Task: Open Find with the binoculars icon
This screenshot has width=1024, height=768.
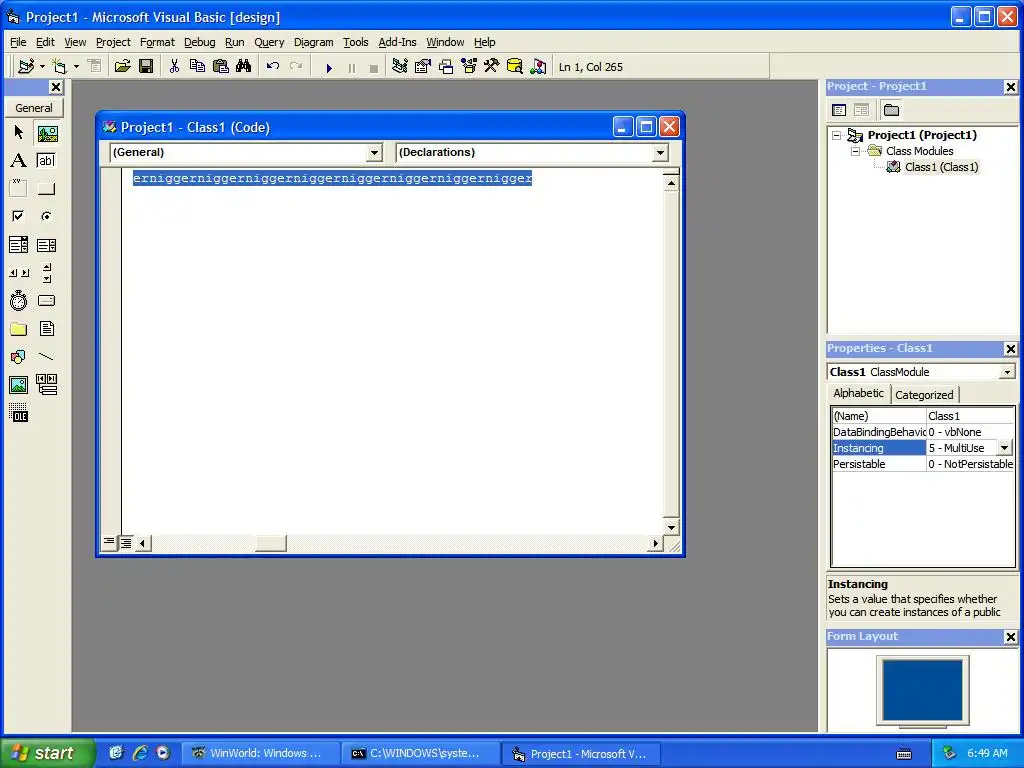Action: pos(244,66)
